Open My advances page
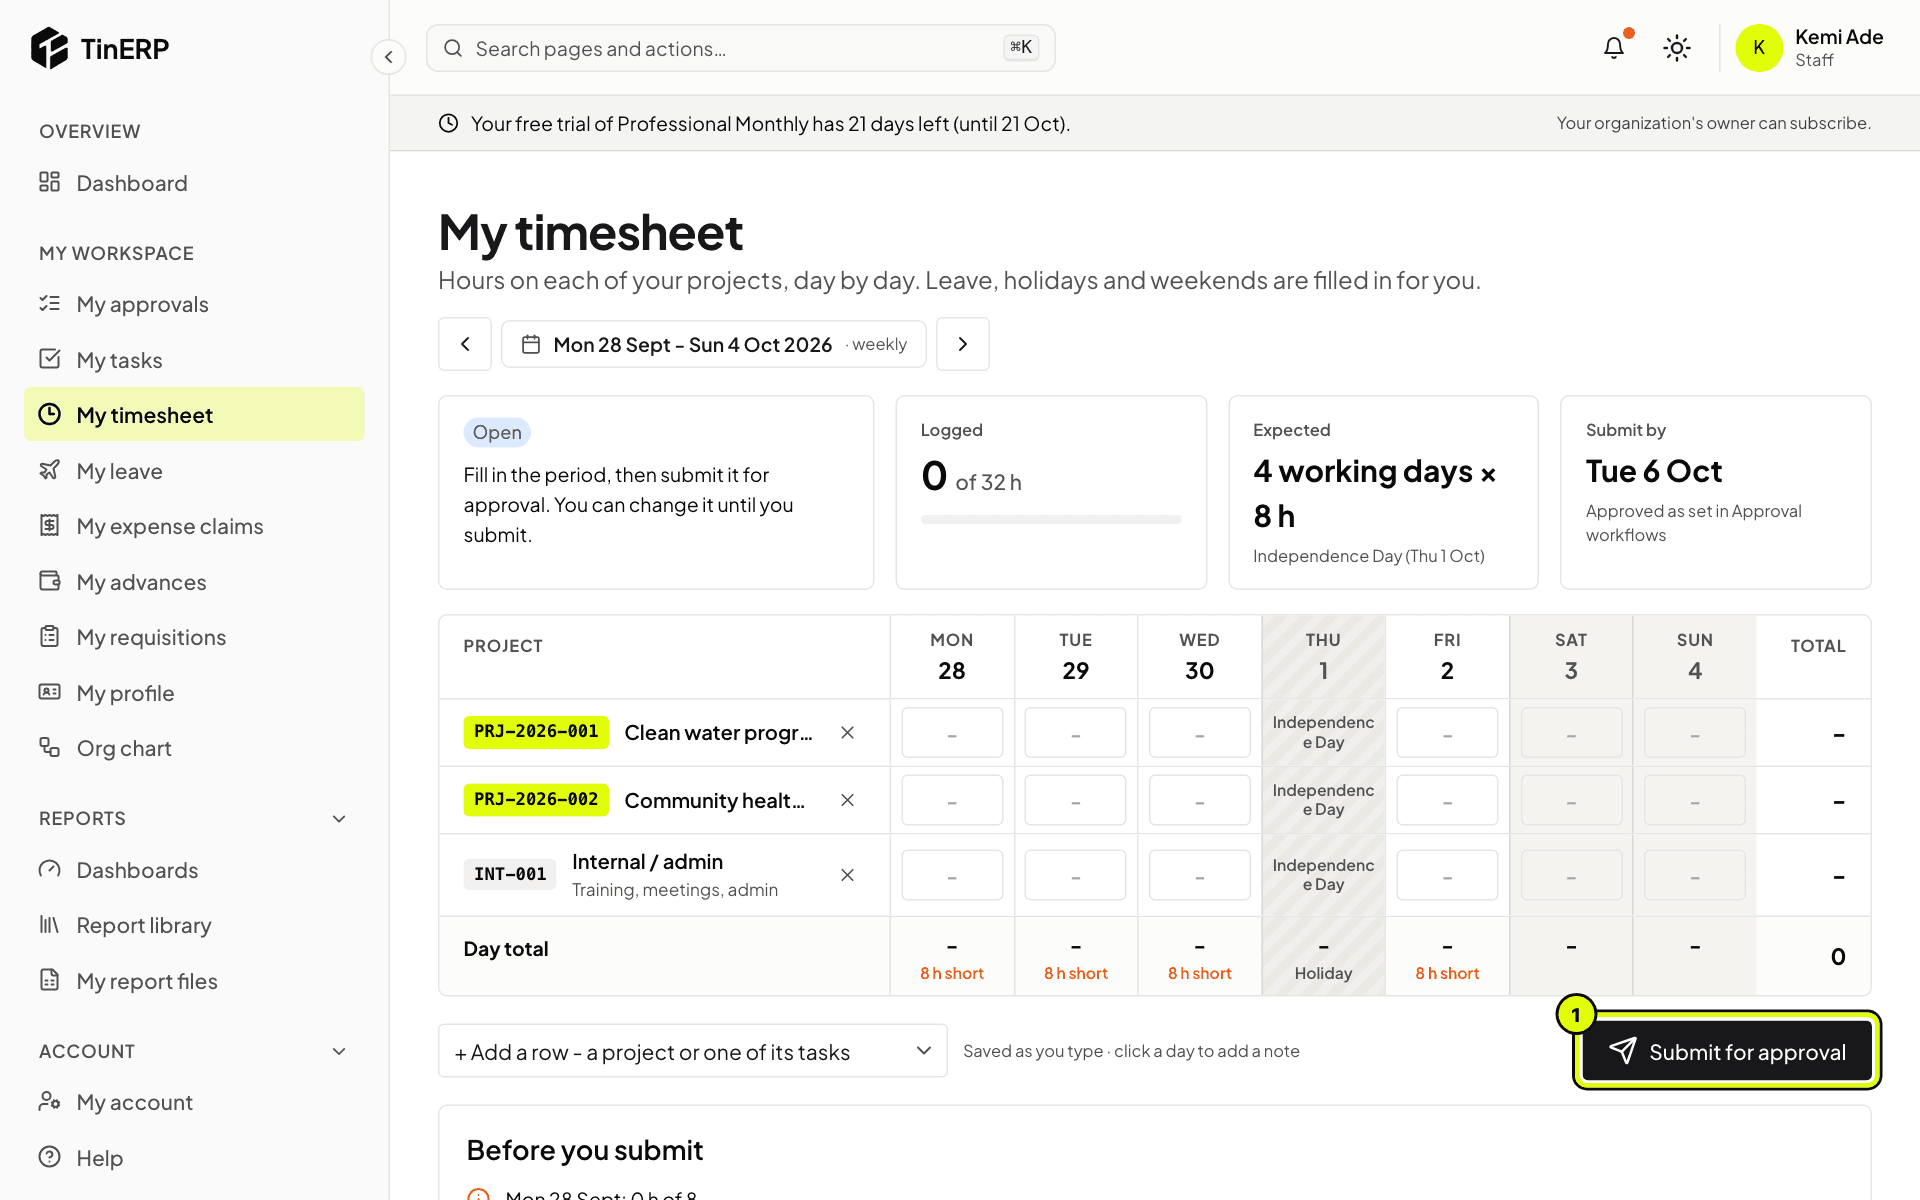 click(x=194, y=582)
